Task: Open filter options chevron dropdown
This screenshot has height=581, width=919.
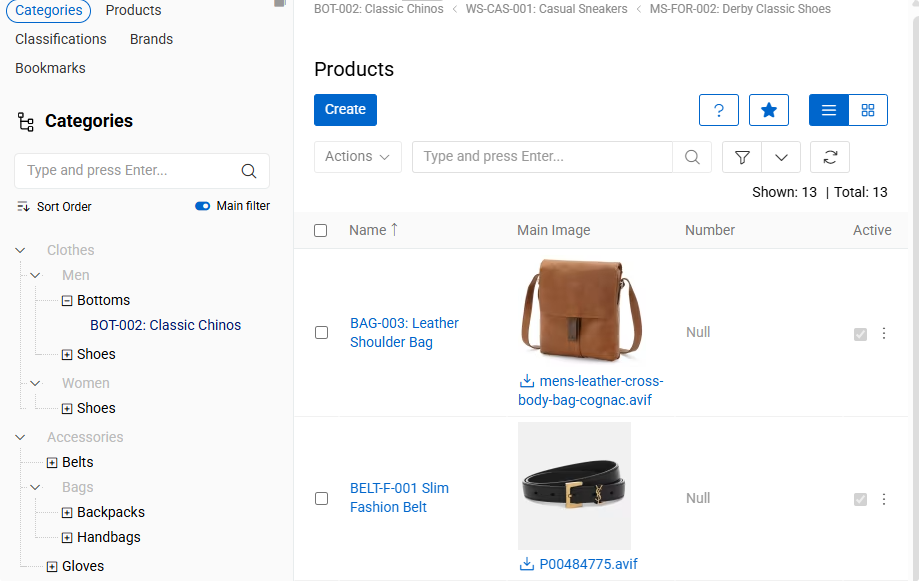Action: (x=781, y=157)
